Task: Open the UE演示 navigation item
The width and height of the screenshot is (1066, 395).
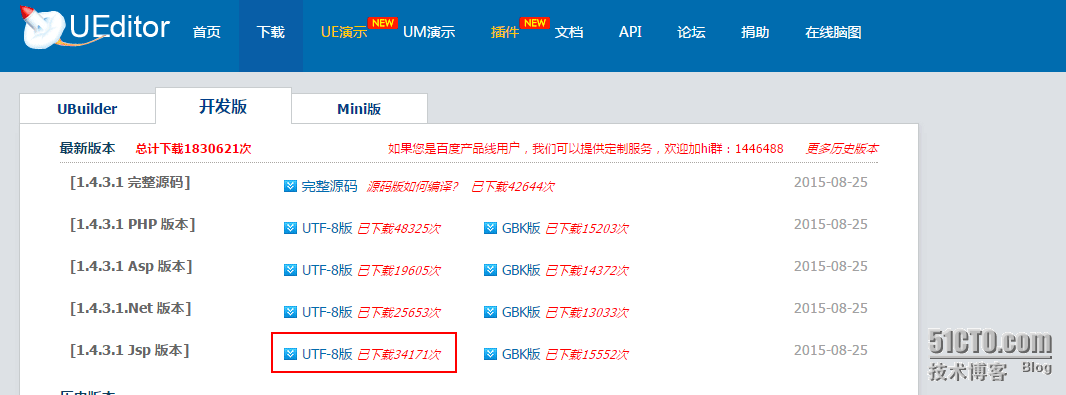Action: tap(344, 33)
